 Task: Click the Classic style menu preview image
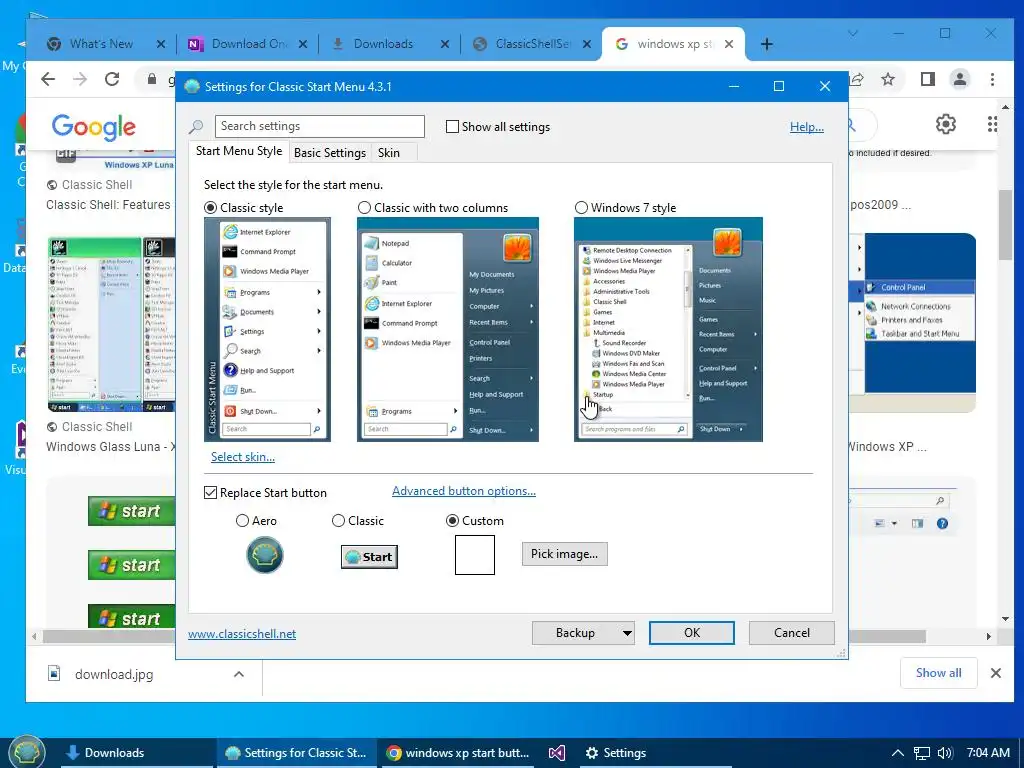coord(267,330)
